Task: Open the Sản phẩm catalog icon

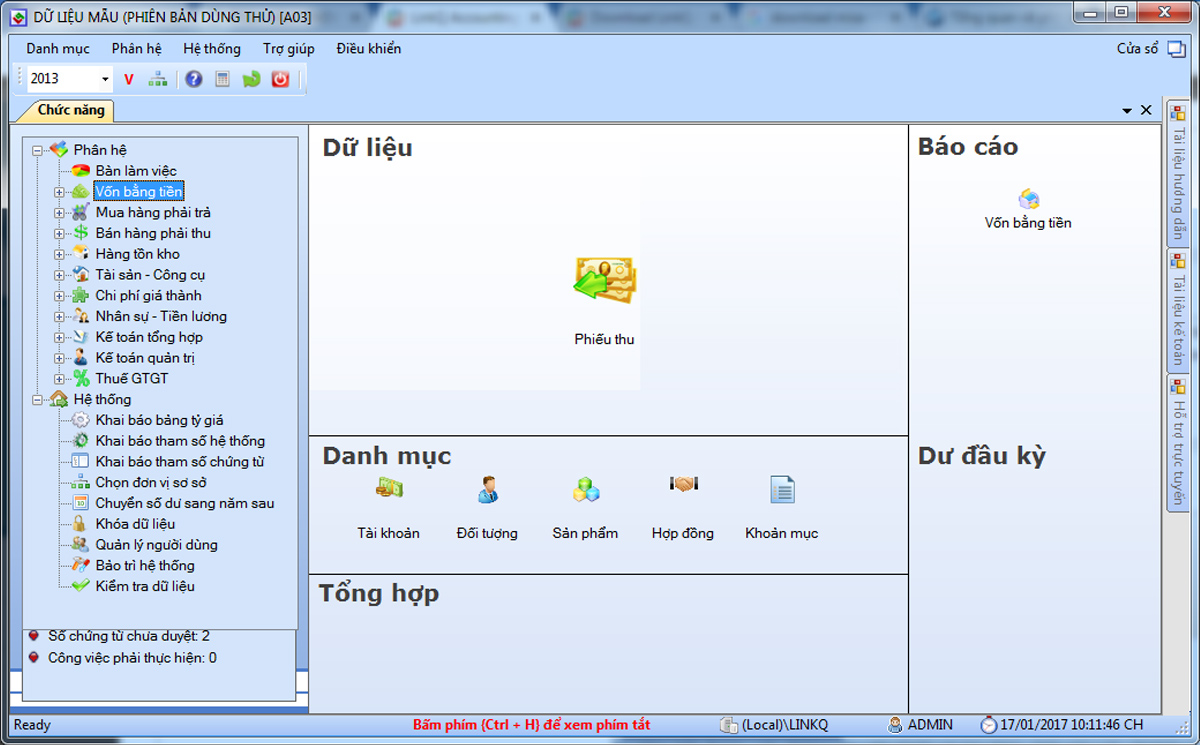Action: pyautogui.click(x=585, y=488)
